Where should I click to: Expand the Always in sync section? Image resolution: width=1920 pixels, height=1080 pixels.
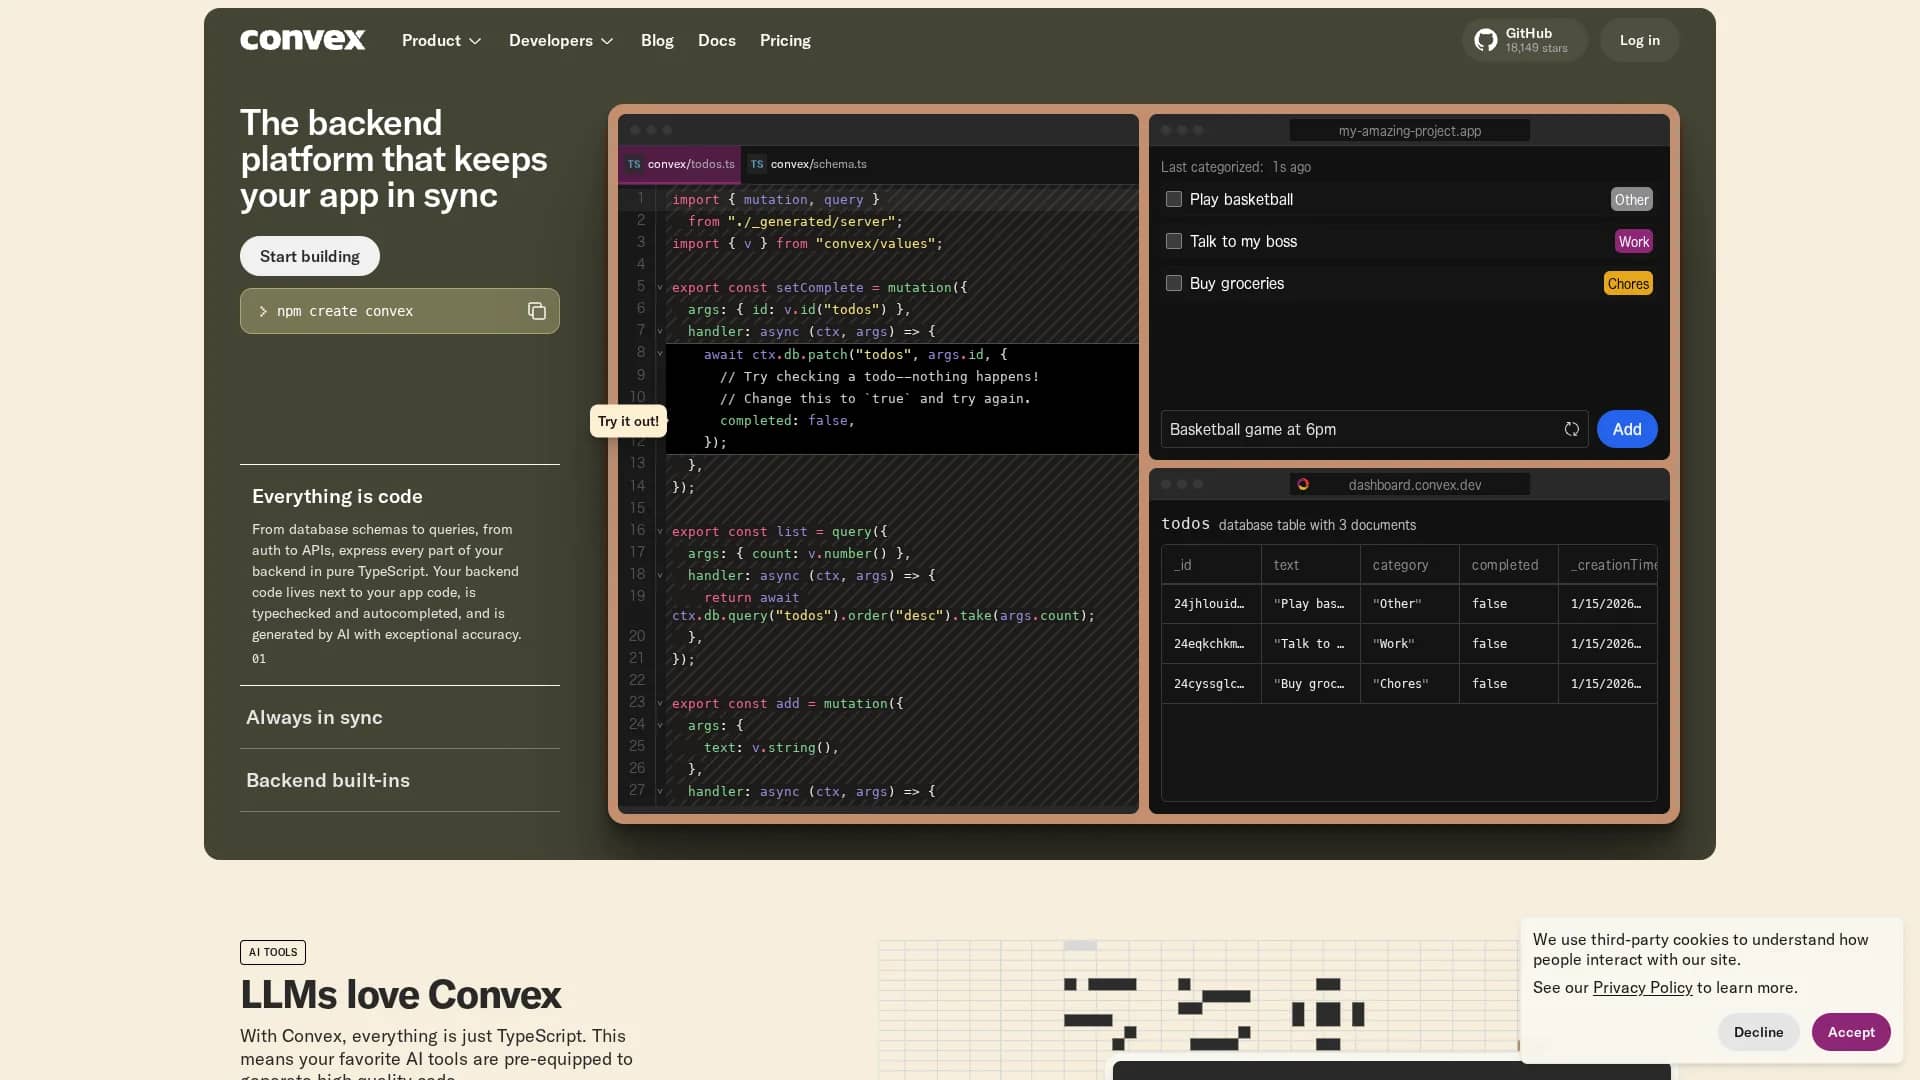[400, 717]
